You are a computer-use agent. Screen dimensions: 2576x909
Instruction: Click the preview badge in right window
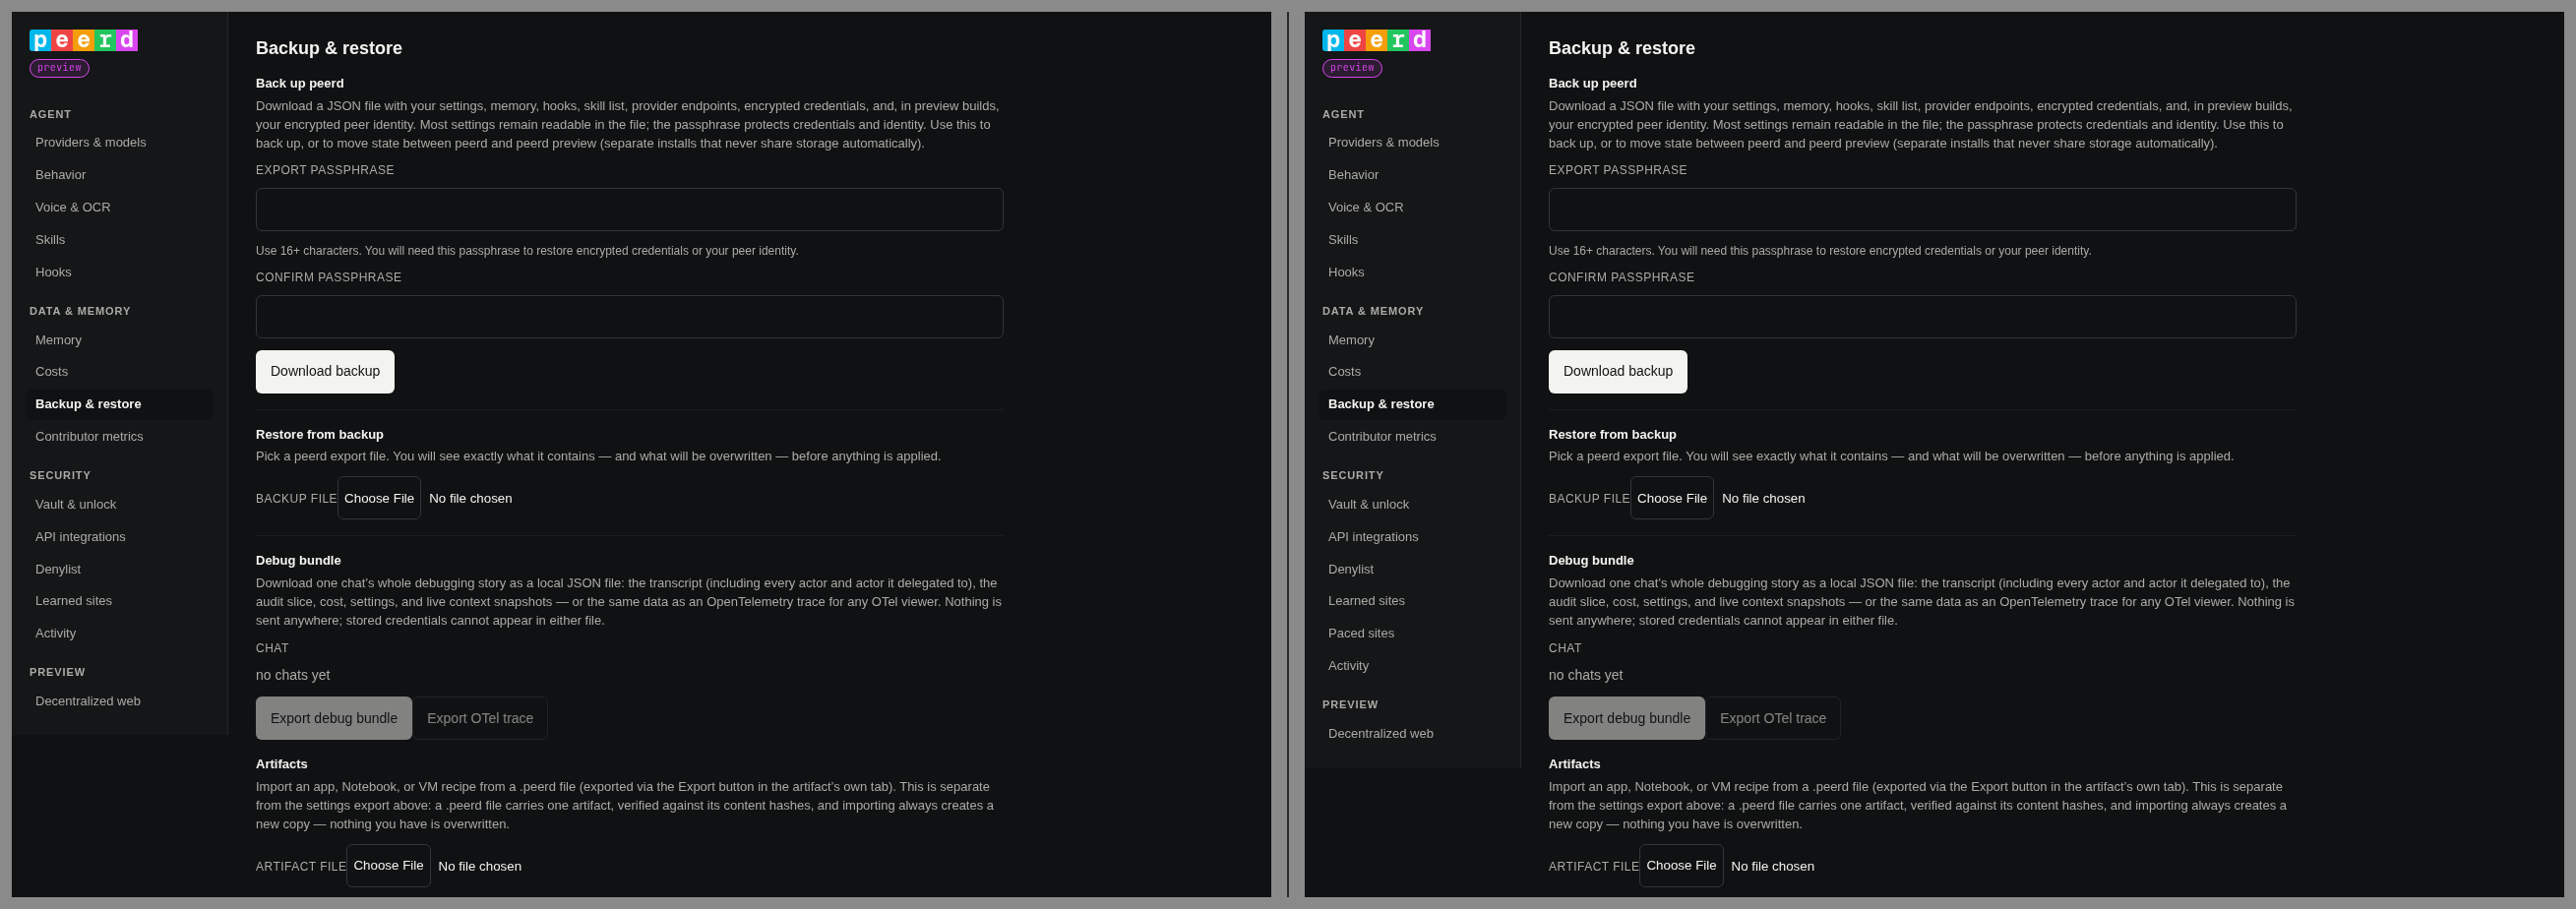click(1352, 68)
